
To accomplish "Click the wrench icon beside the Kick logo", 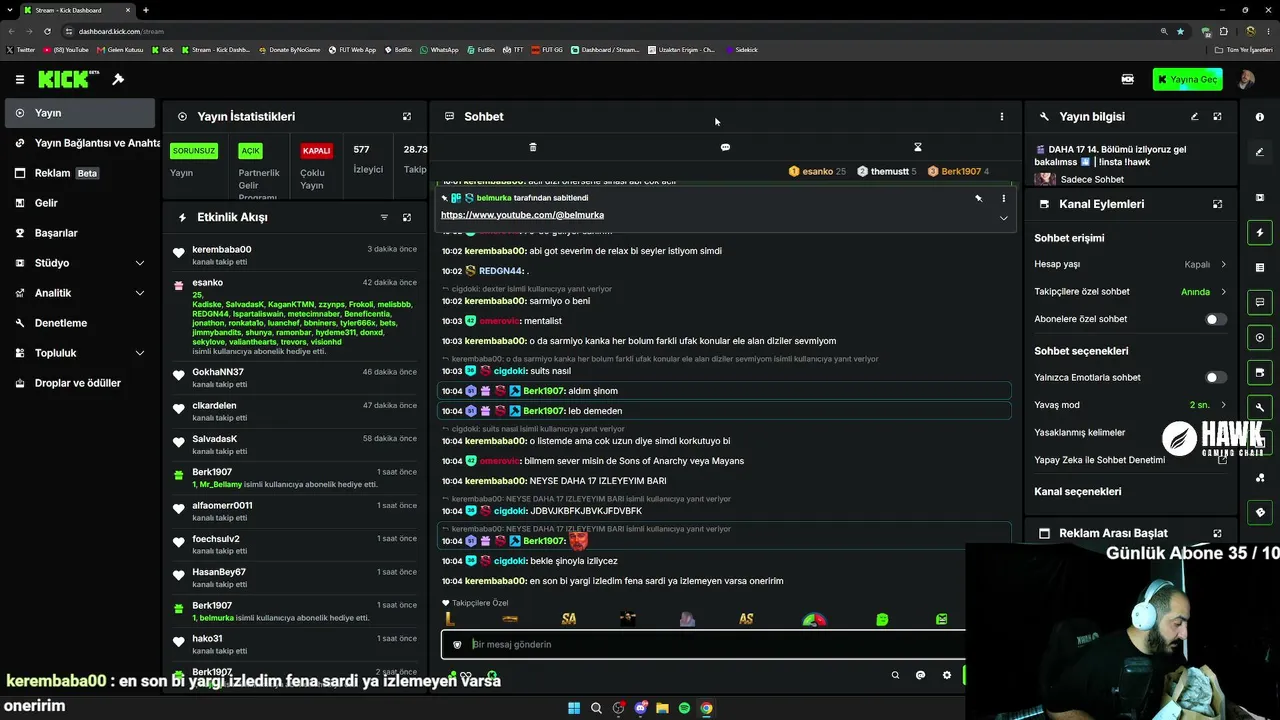I will pos(118,79).
